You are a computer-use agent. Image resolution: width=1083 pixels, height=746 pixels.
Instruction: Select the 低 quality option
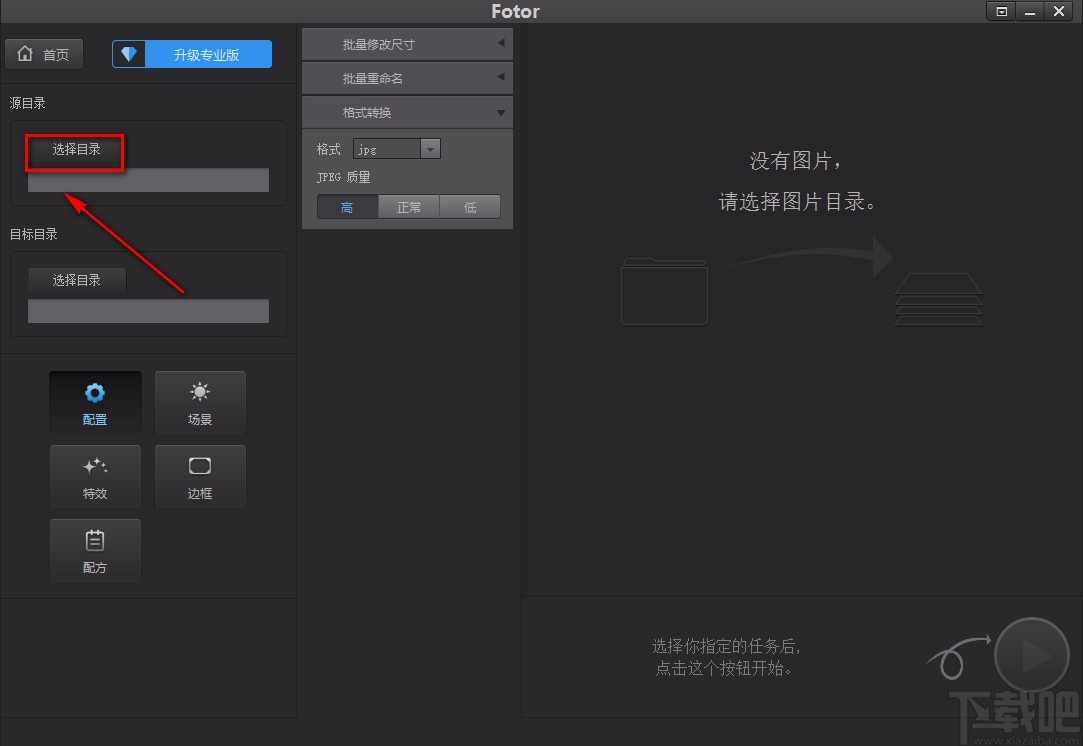(x=470, y=207)
